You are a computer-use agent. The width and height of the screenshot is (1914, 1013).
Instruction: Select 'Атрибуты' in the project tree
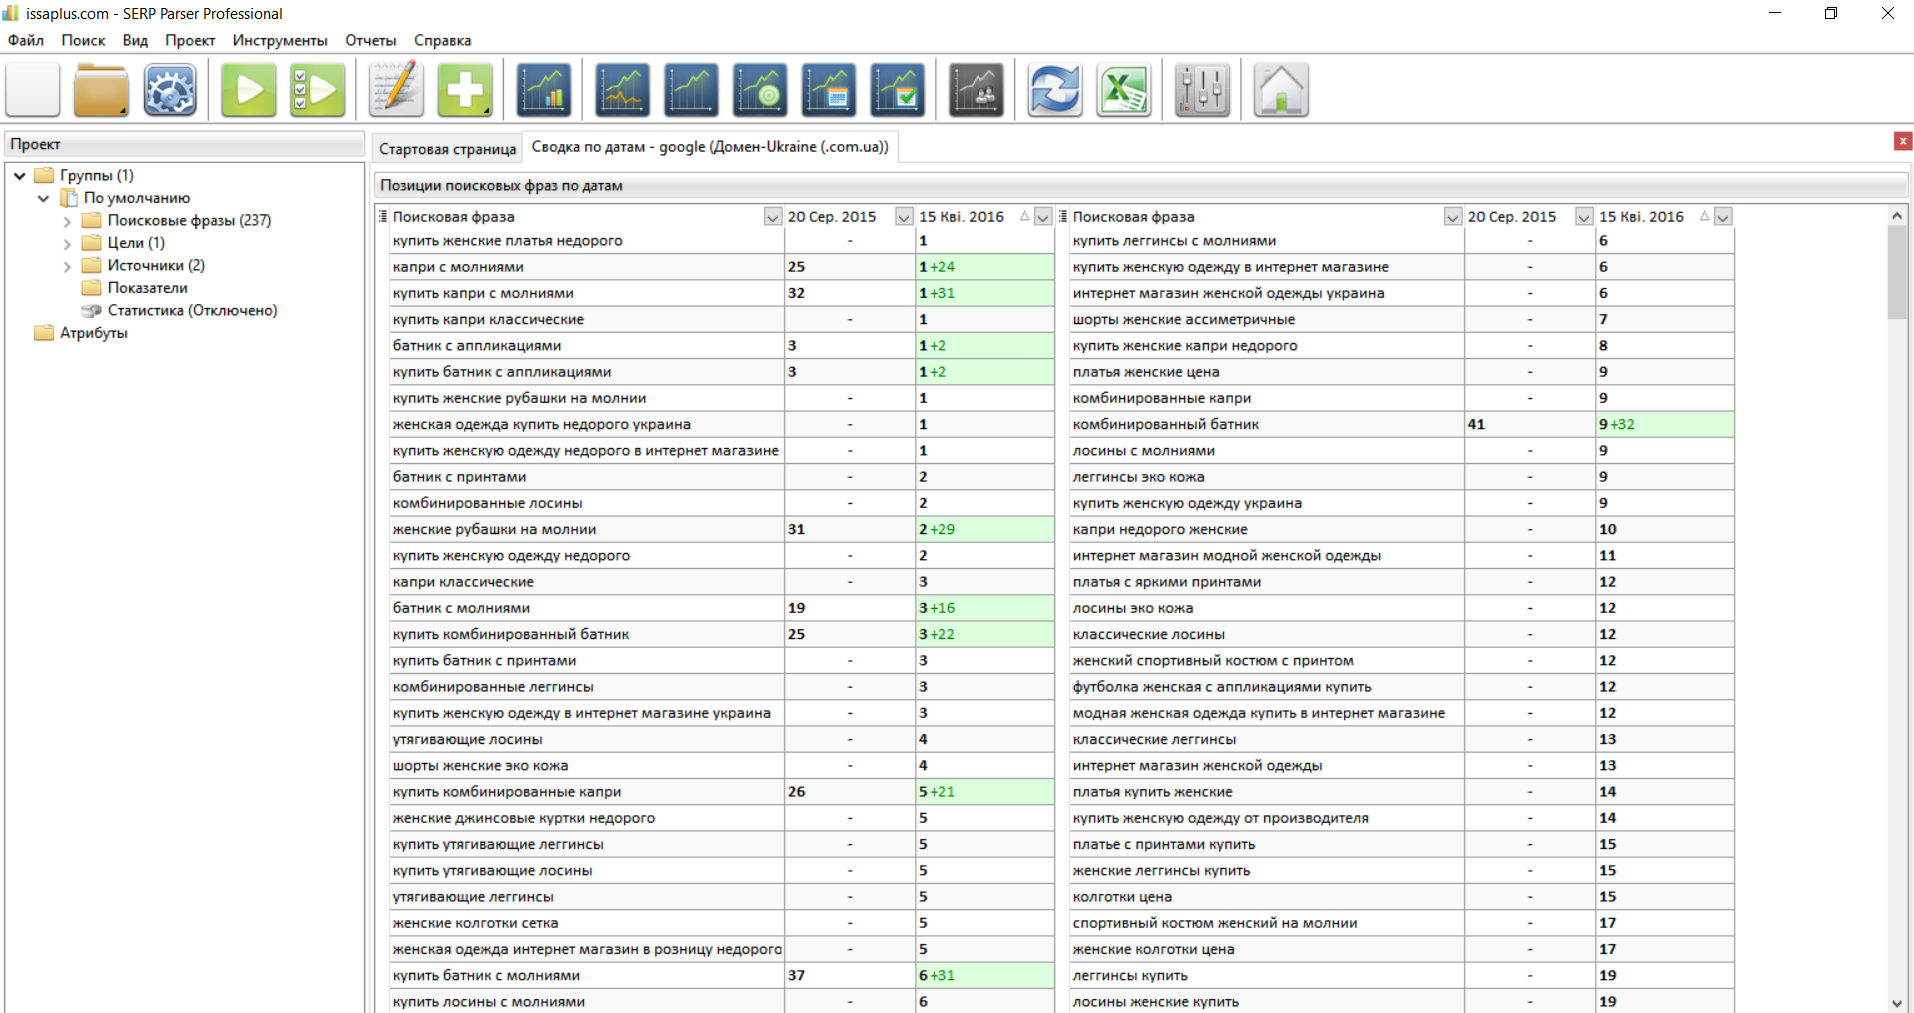point(93,333)
